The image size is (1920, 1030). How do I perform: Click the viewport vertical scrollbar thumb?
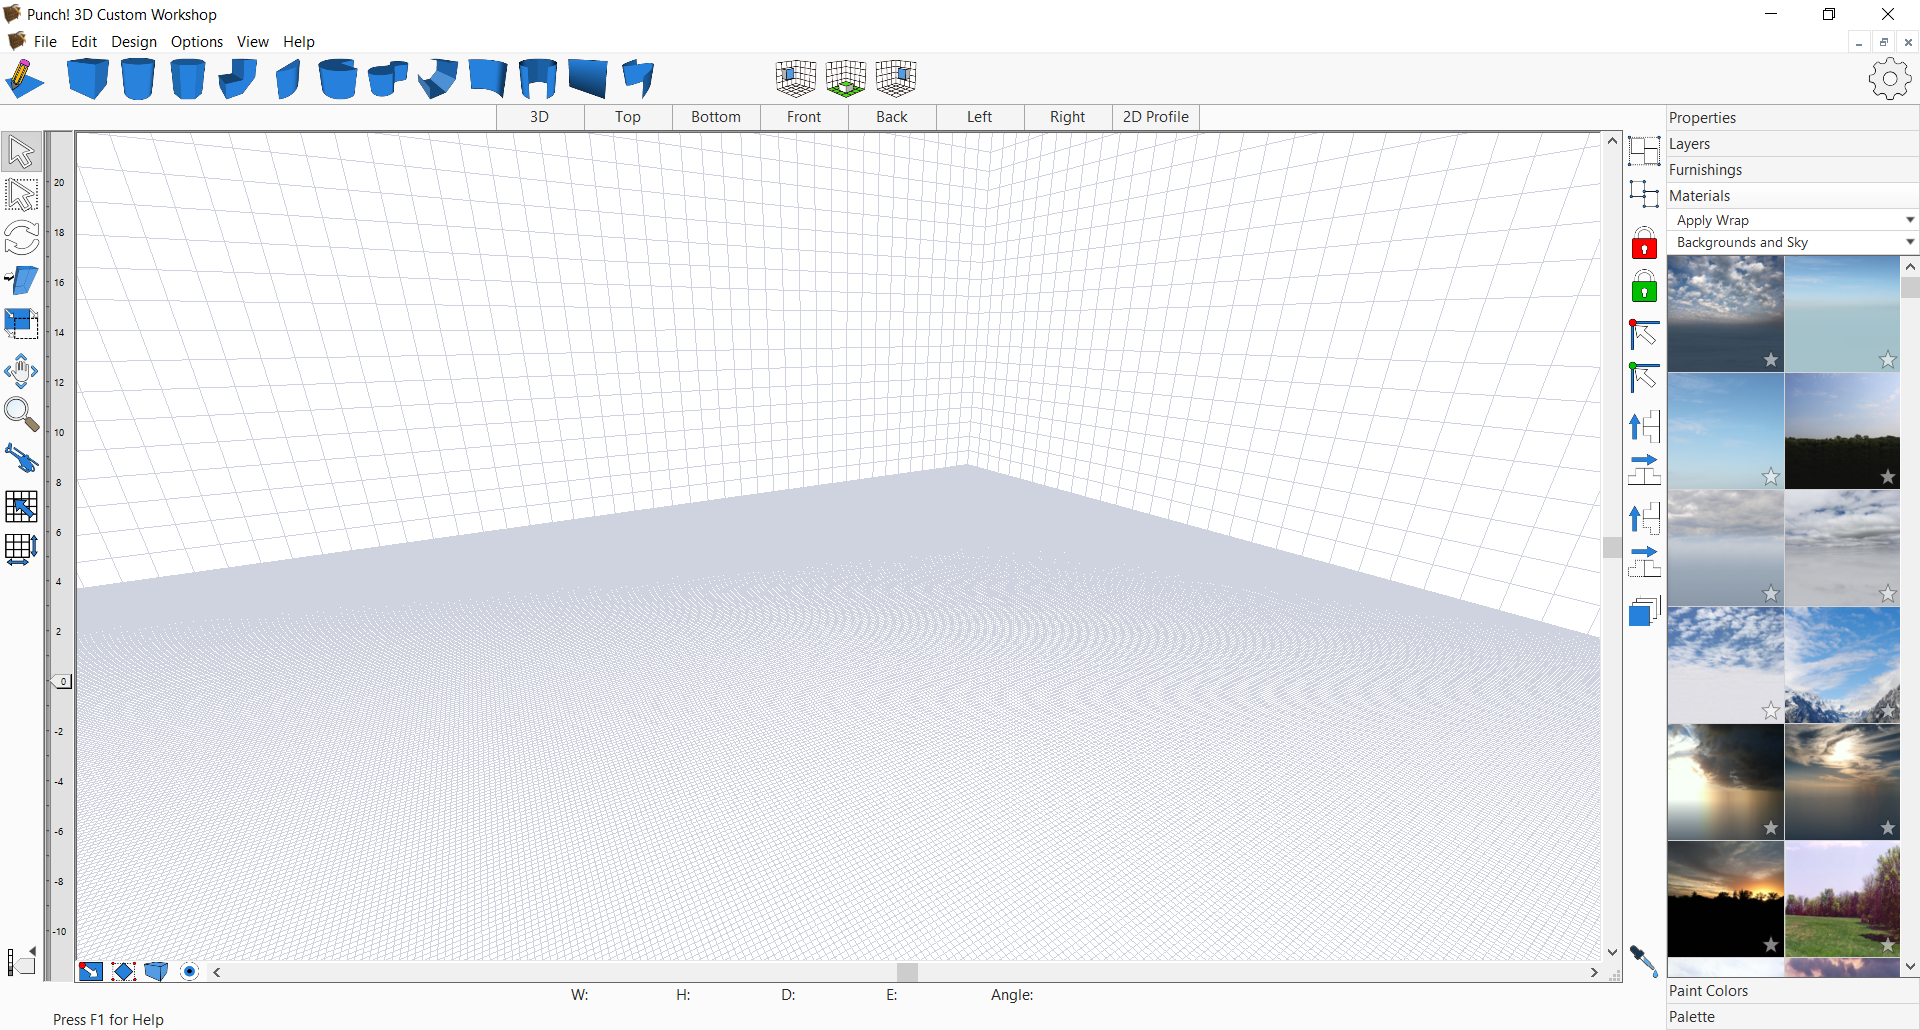[x=1612, y=547]
